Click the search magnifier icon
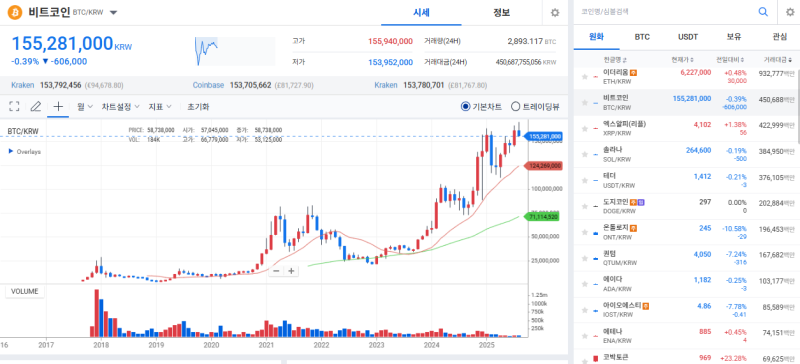This screenshot has height=364, width=800. [x=763, y=12]
